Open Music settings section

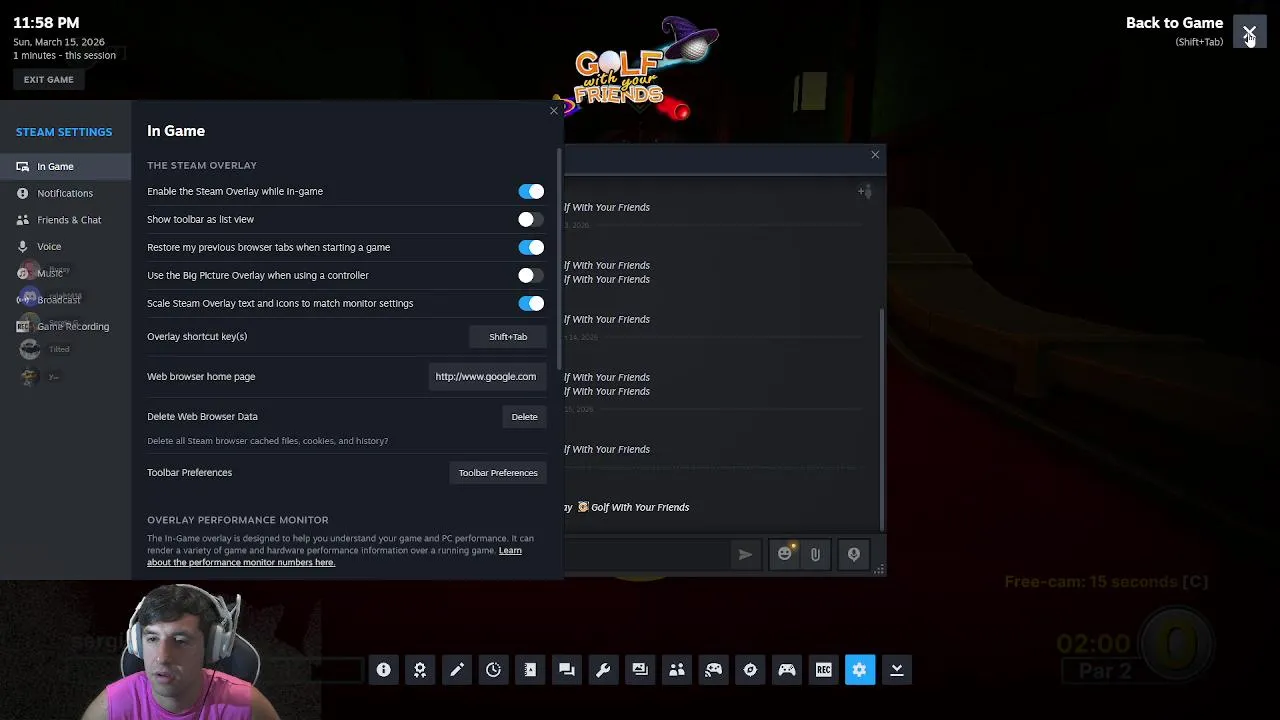[65, 273]
